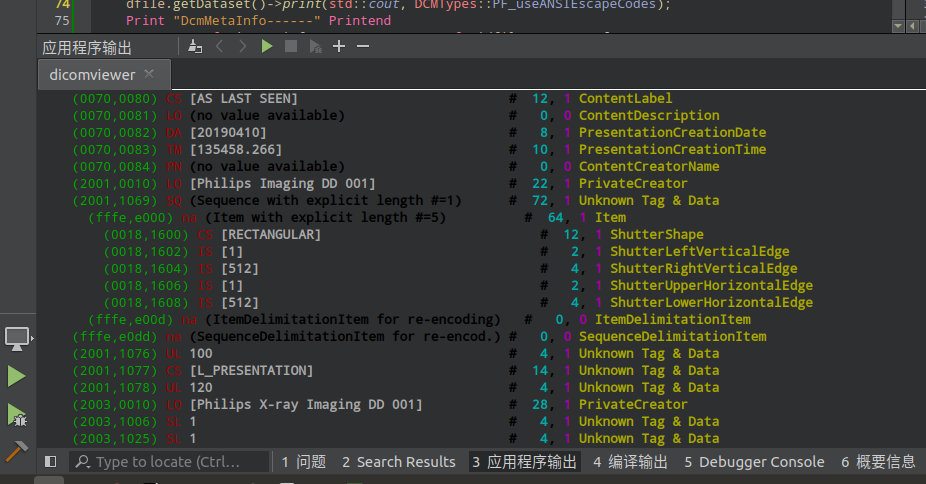
Task: Run project with left sidebar play button
Action: (17, 377)
